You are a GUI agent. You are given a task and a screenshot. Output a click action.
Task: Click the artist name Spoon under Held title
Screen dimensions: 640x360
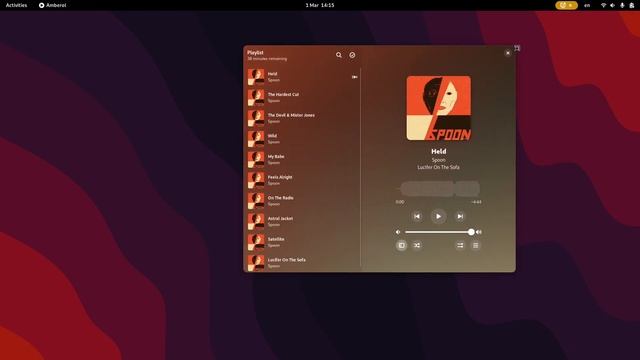438,160
